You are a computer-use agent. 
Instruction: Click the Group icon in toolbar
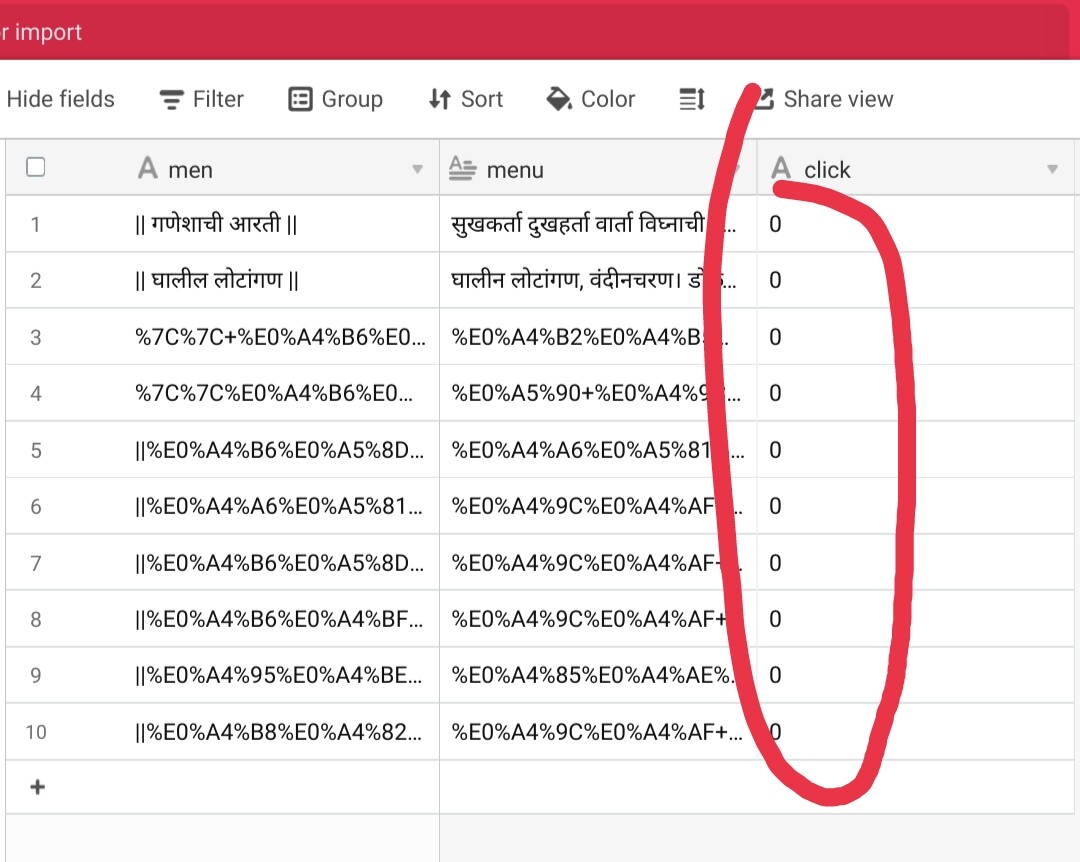click(300, 99)
